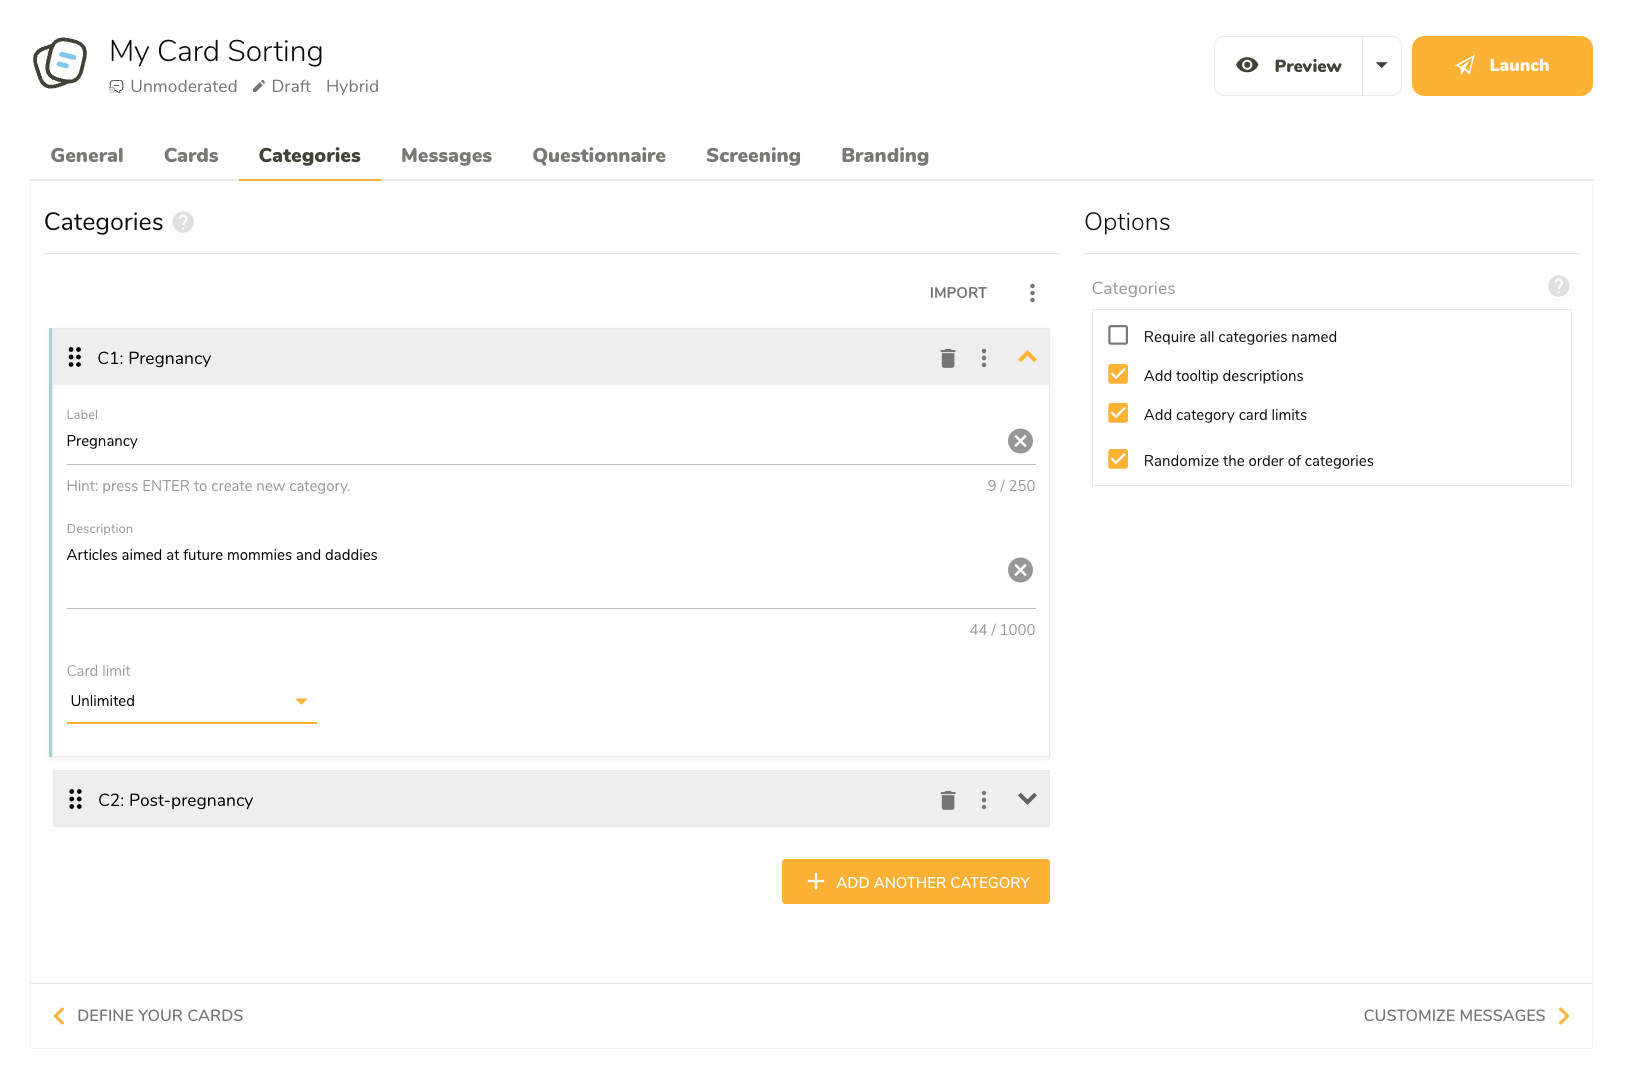1625x1082 pixels.
Task: Click the Draft status text
Action: (291, 86)
